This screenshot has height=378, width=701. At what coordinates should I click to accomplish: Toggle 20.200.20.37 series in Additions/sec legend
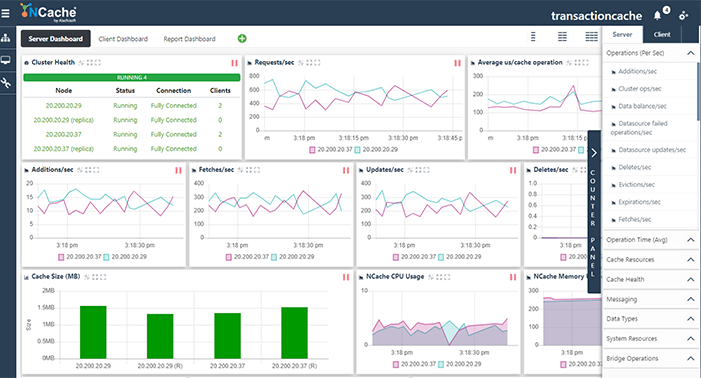80,257
